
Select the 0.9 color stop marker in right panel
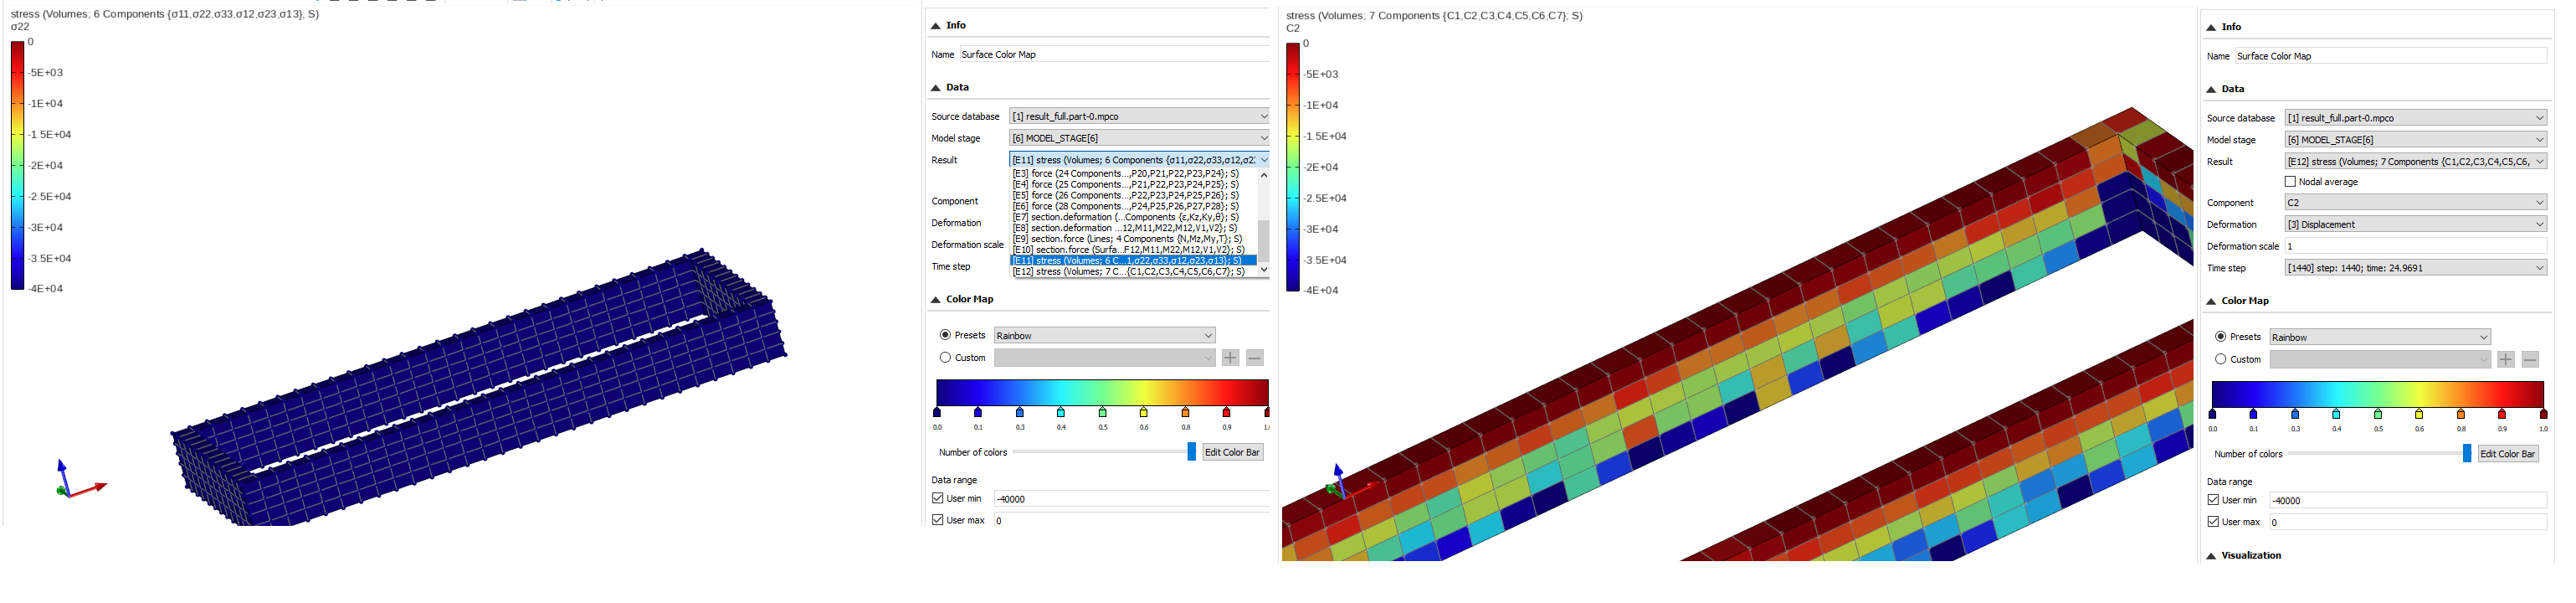tap(2502, 414)
